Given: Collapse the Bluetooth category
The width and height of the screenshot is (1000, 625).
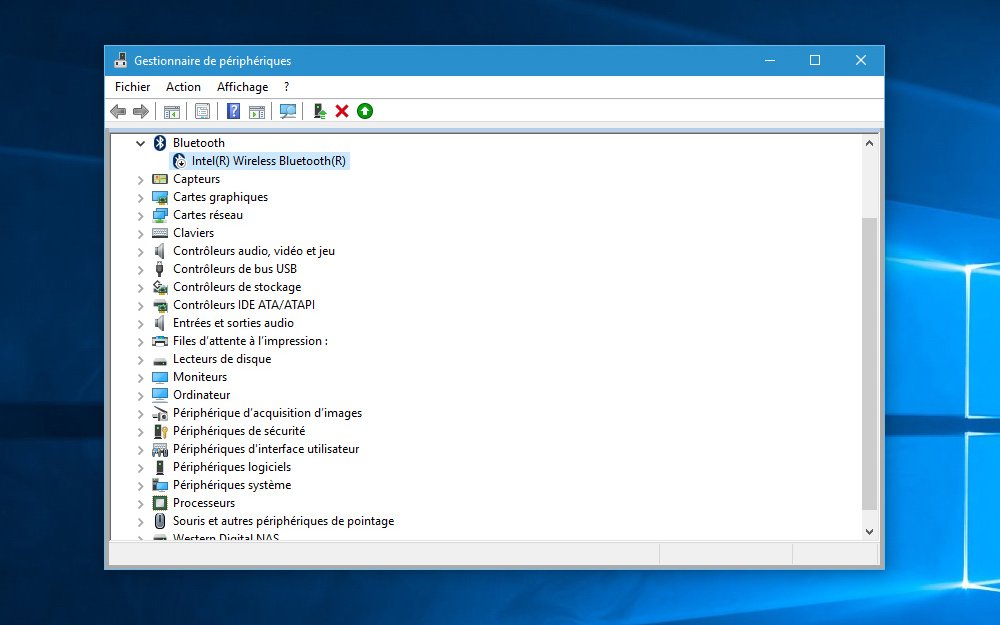Looking at the screenshot, I should click(140, 142).
